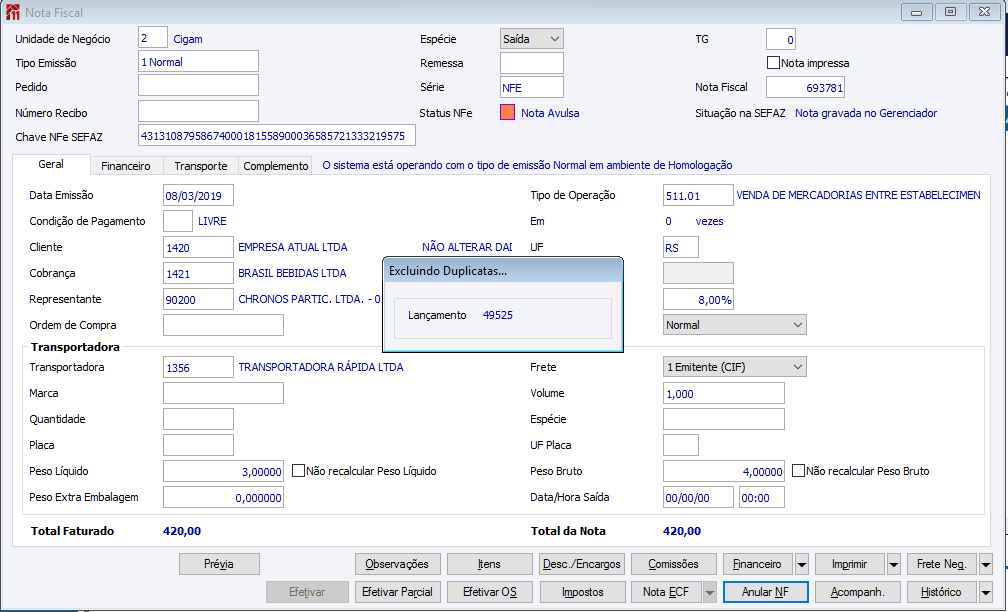The width and height of the screenshot is (1008, 612).
Task: Switch to the Transporte tab
Action: click(x=201, y=166)
